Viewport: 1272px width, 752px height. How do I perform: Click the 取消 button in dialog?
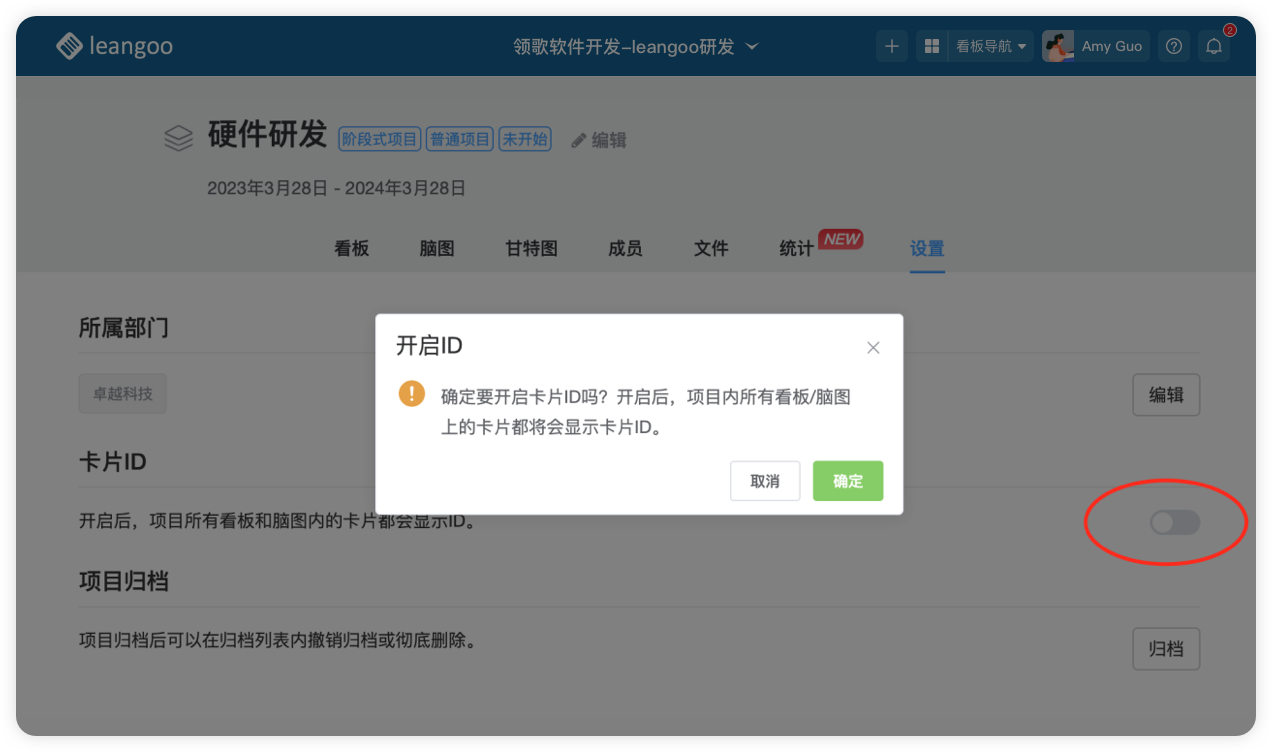tap(765, 481)
